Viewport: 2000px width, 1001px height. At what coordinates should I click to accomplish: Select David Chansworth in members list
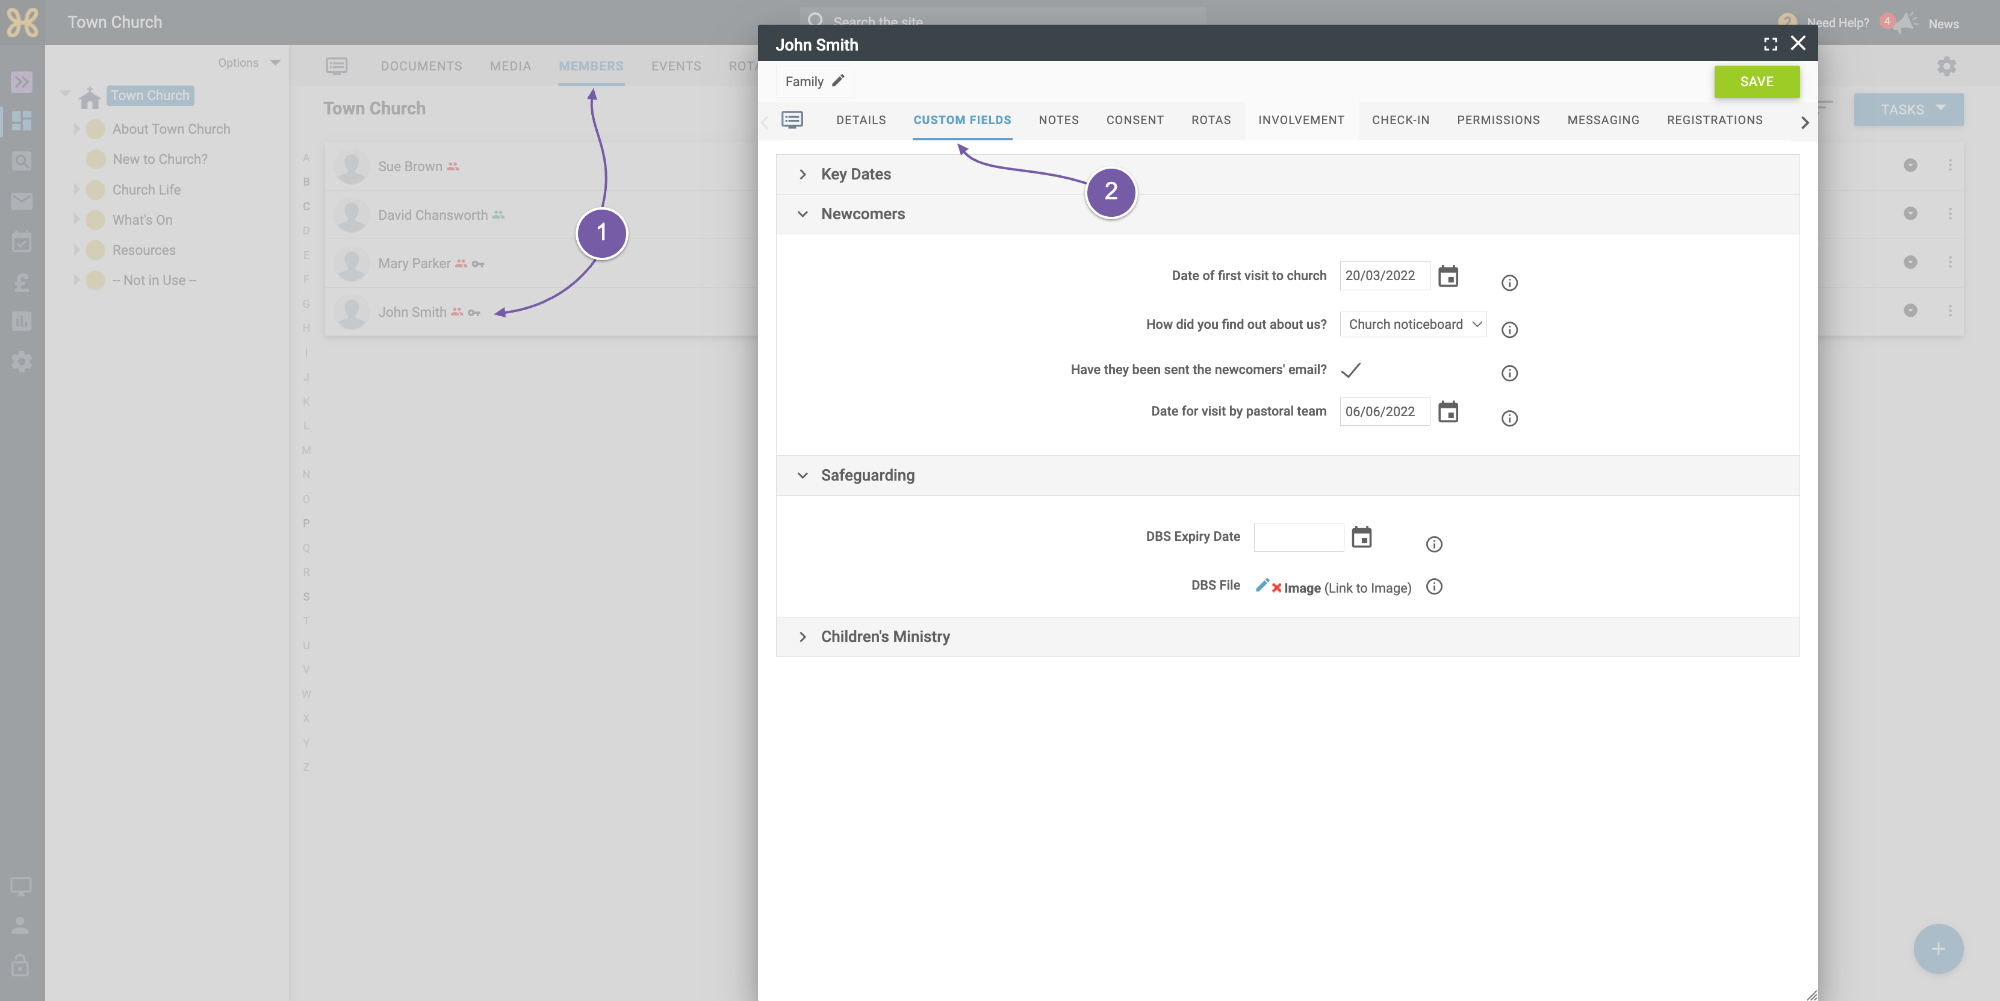(x=433, y=215)
